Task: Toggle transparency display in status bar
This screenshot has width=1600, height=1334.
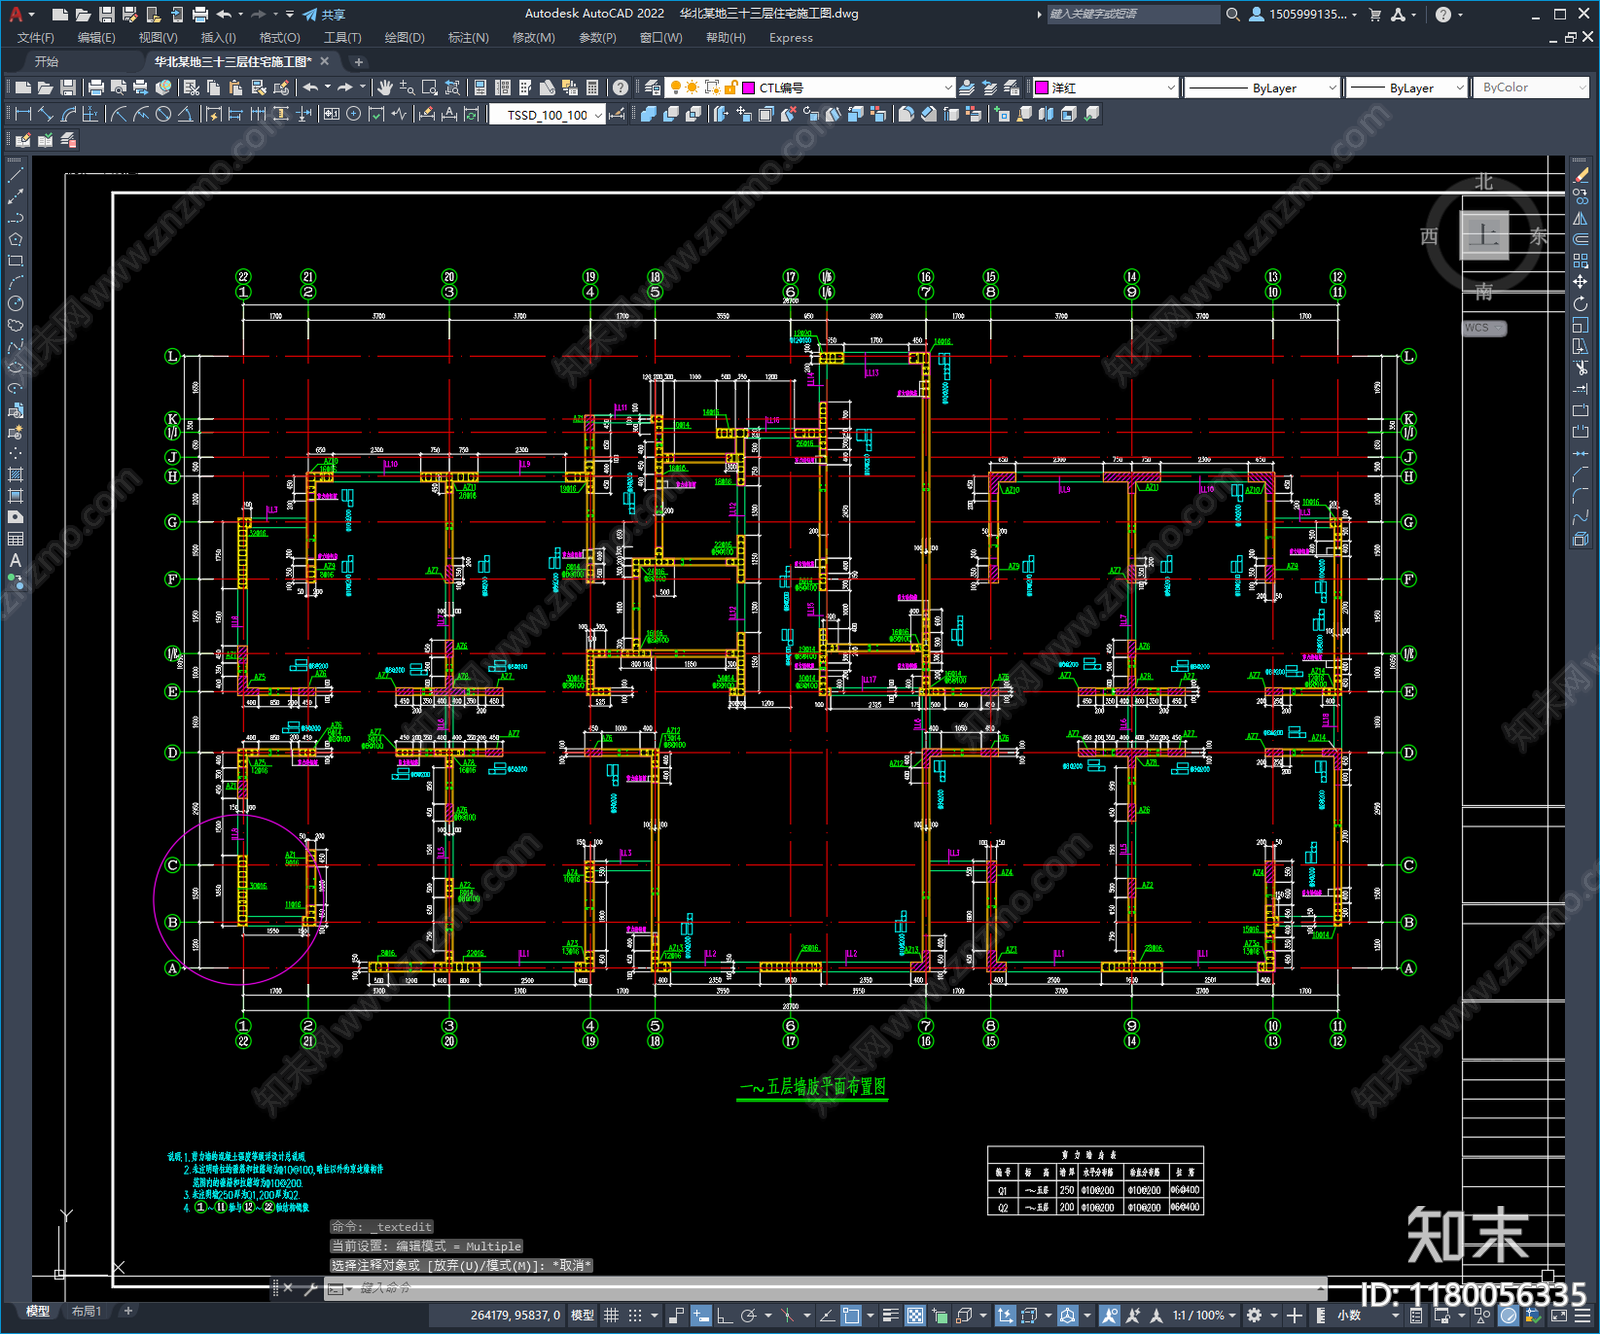Action: tap(915, 1315)
